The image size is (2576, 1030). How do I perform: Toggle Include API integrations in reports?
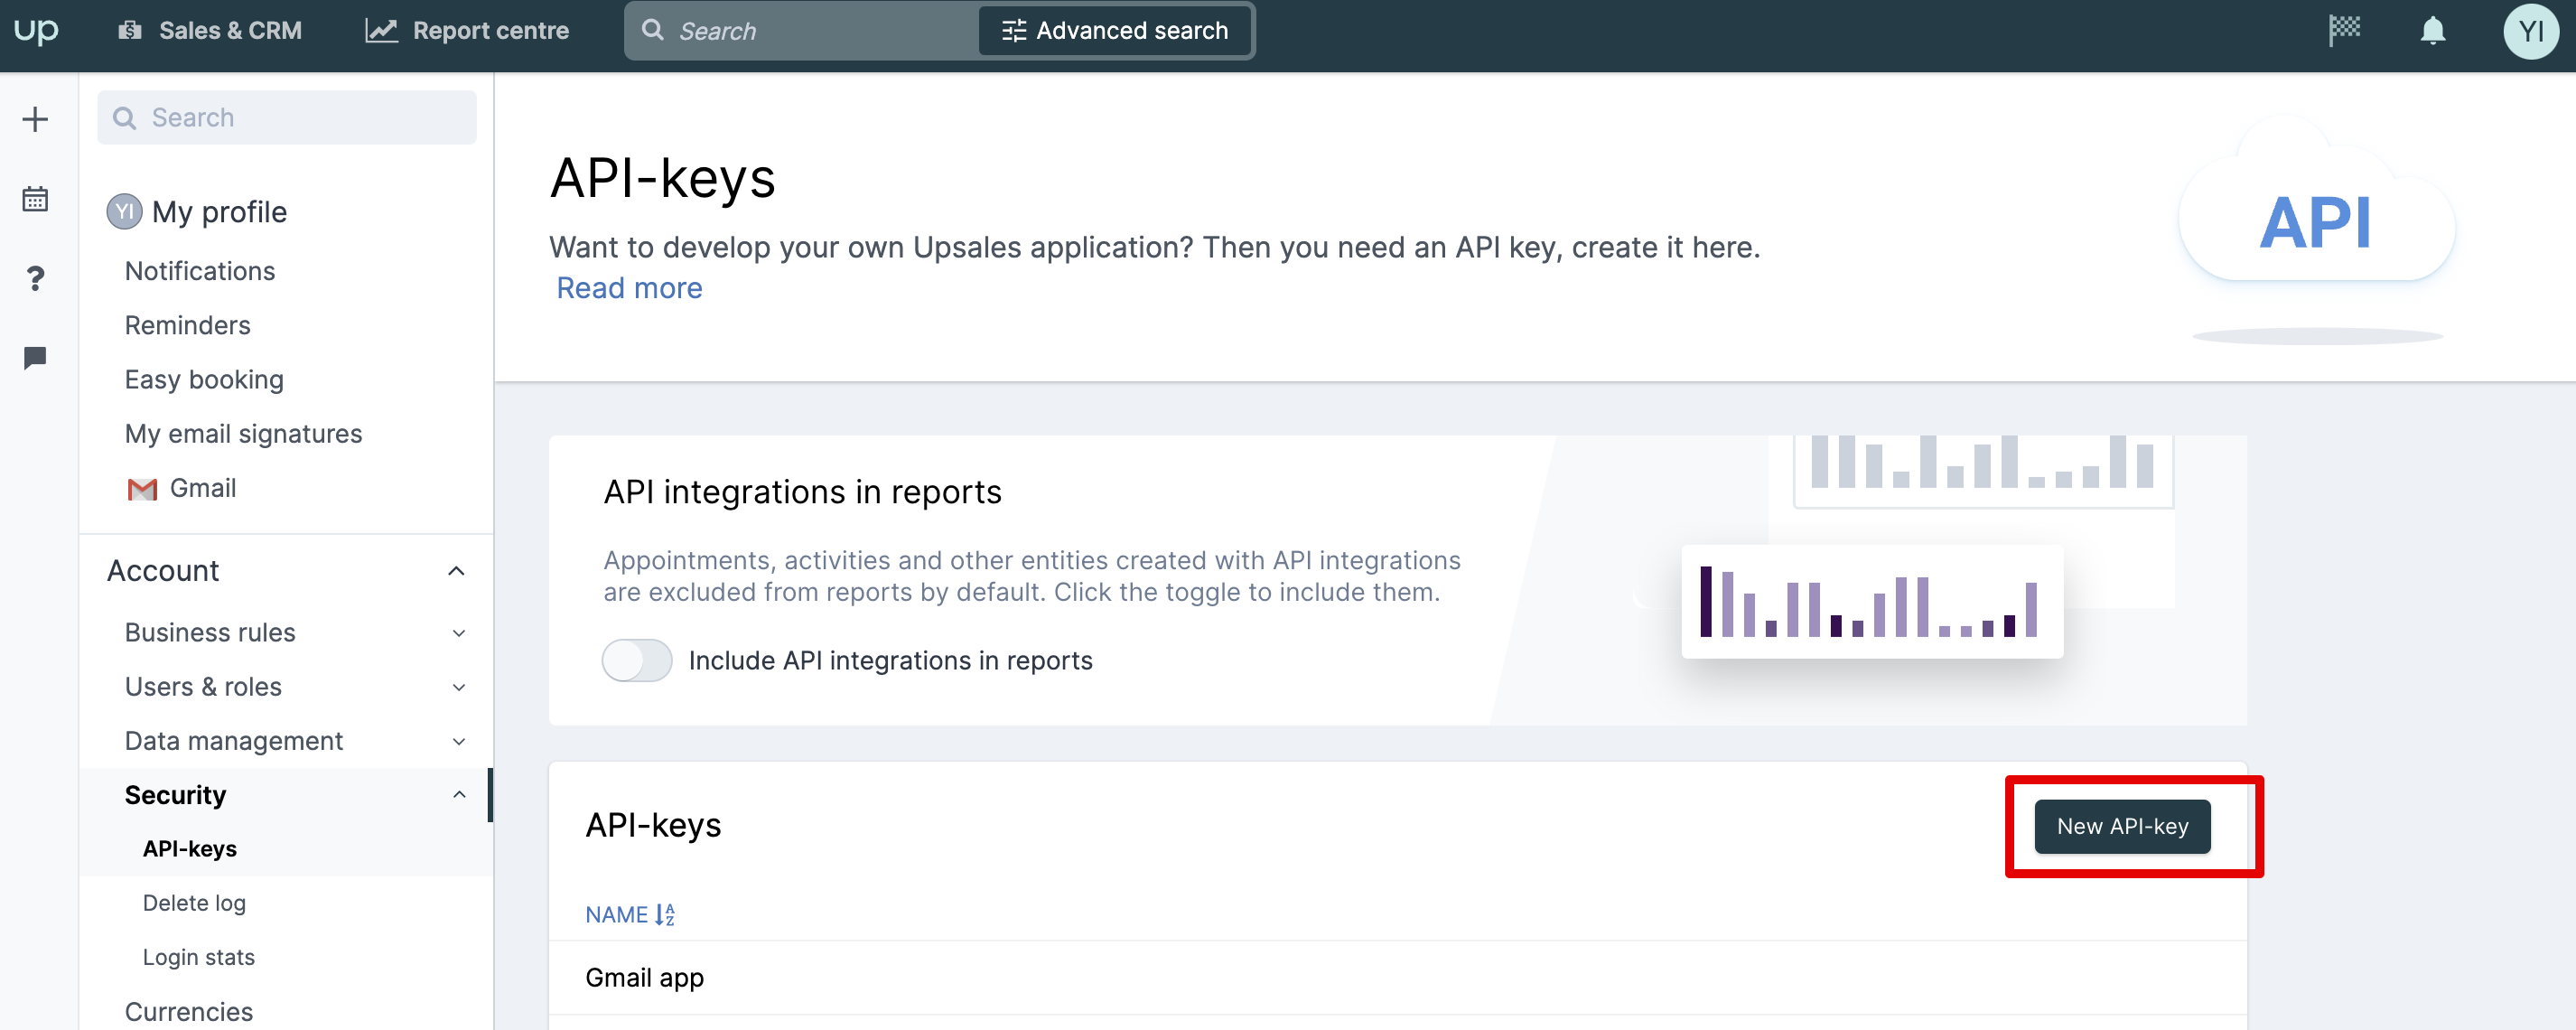pyautogui.click(x=637, y=660)
